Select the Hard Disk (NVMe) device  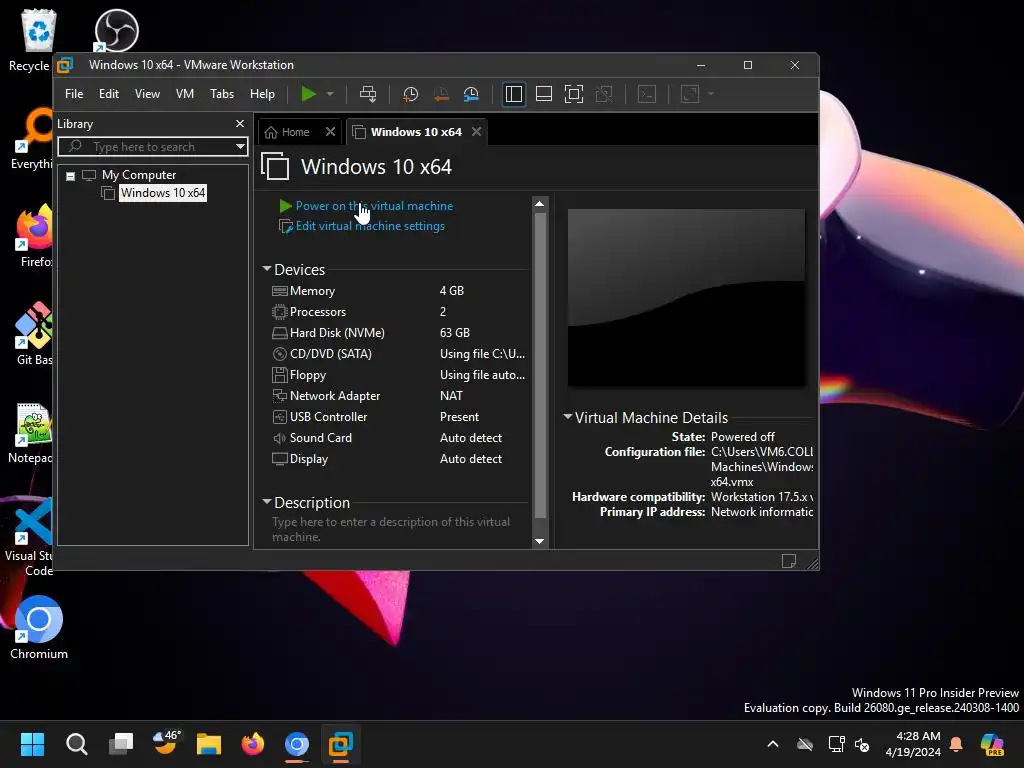pyautogui.click(x=398, y=332)
